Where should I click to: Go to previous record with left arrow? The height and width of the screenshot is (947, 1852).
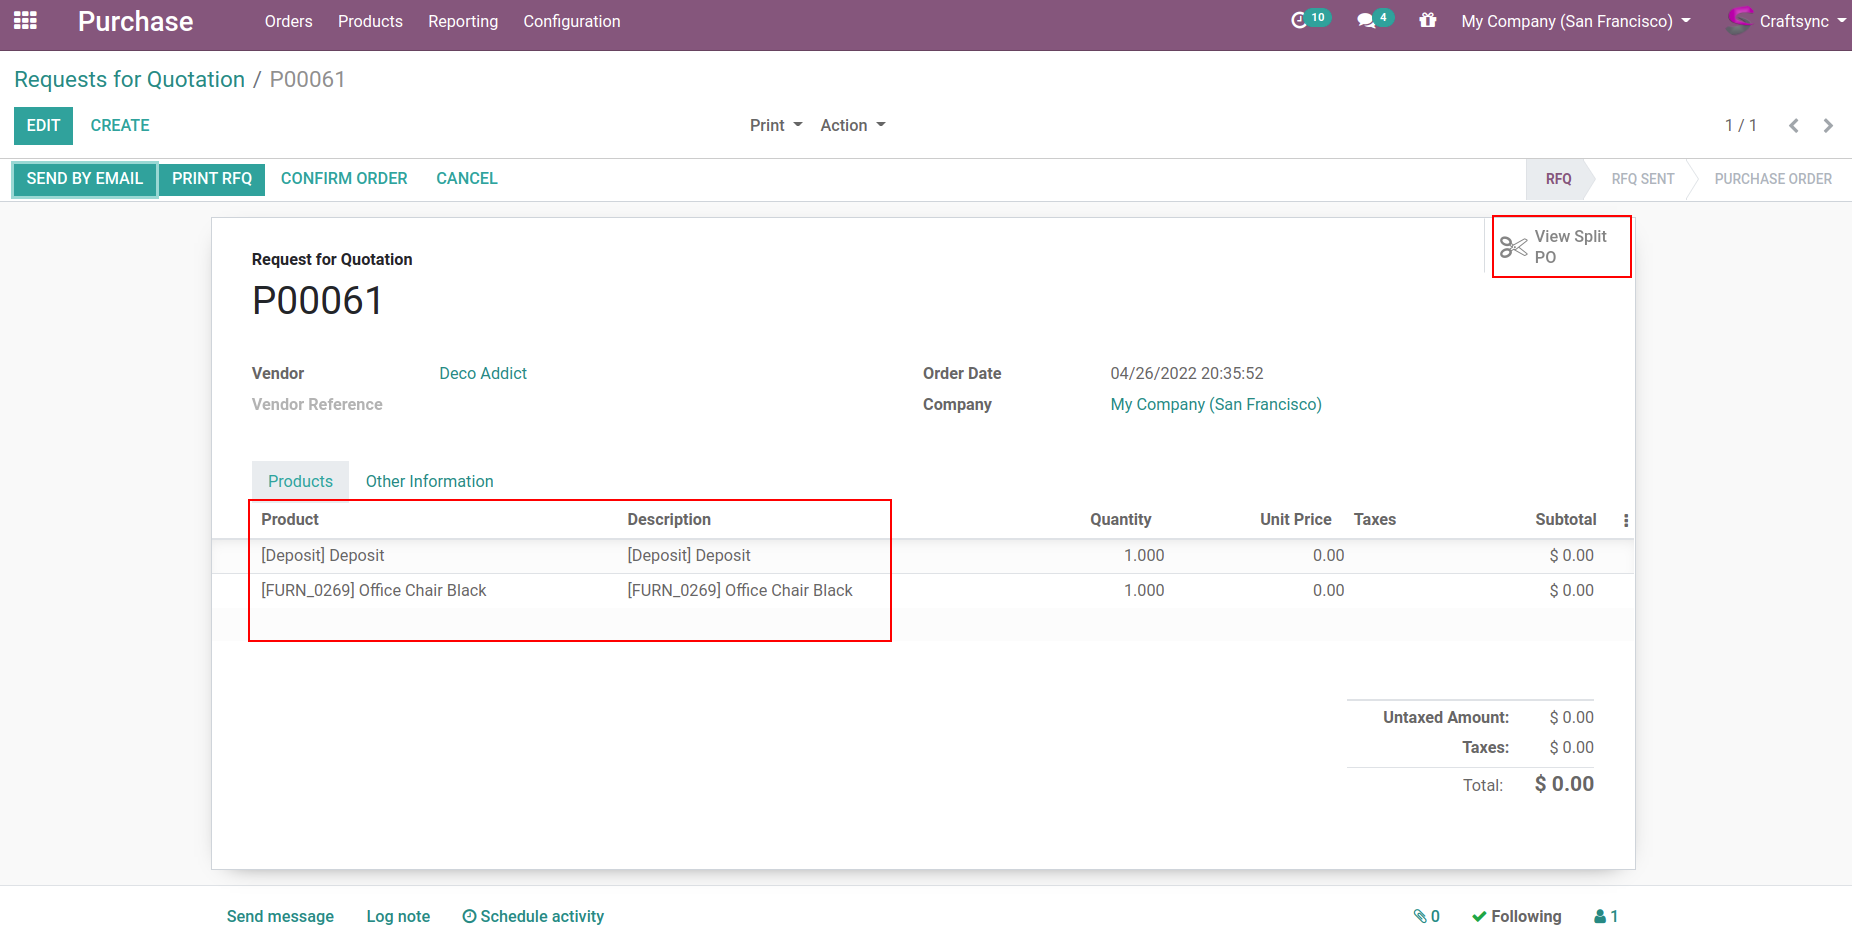point(1794,126)
